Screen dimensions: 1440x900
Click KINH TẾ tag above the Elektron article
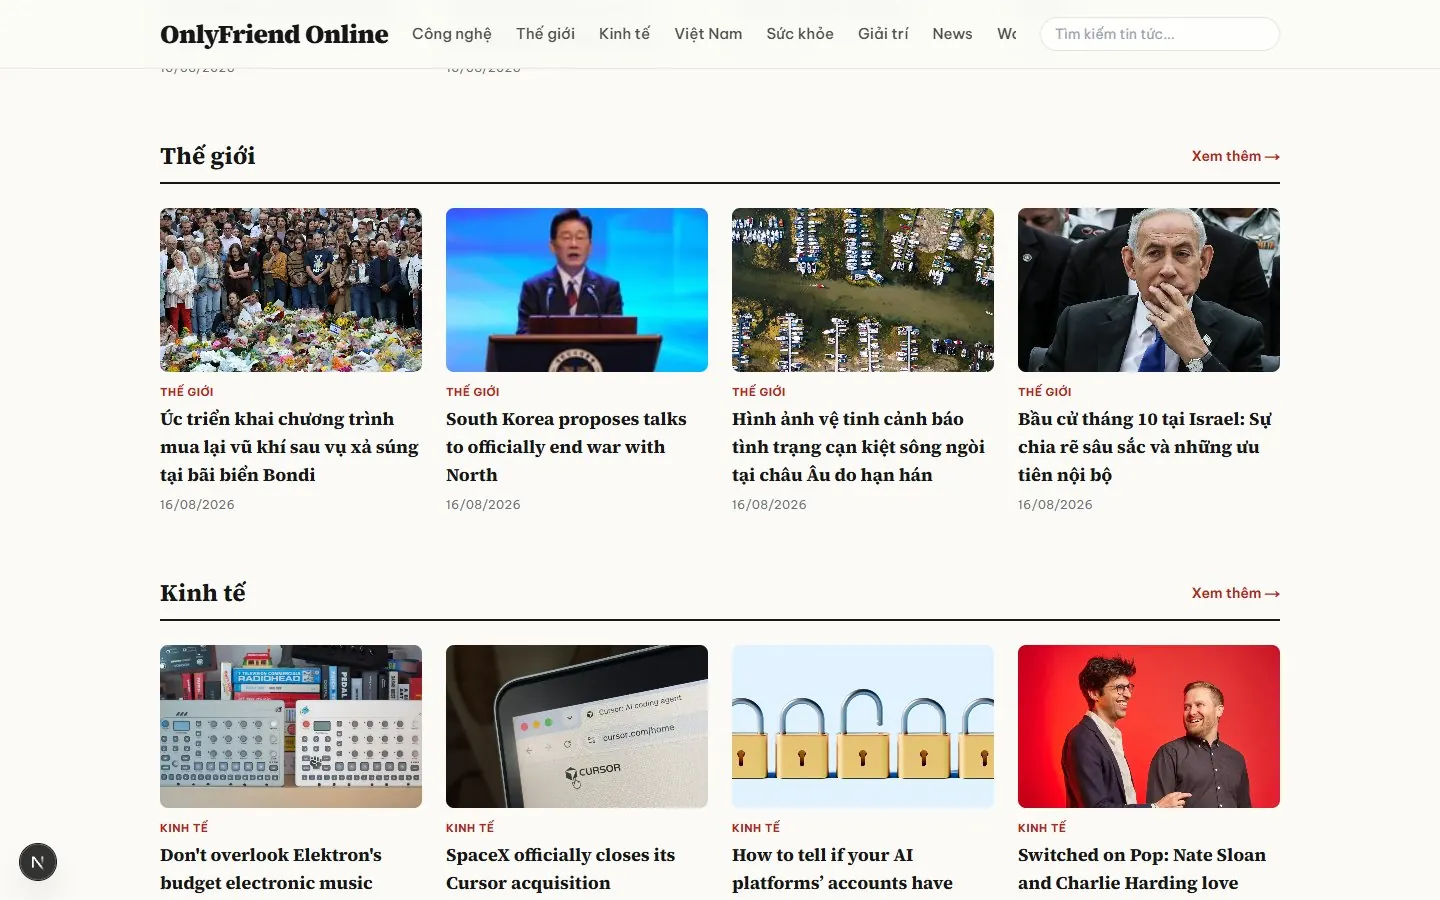pos(184,828)
